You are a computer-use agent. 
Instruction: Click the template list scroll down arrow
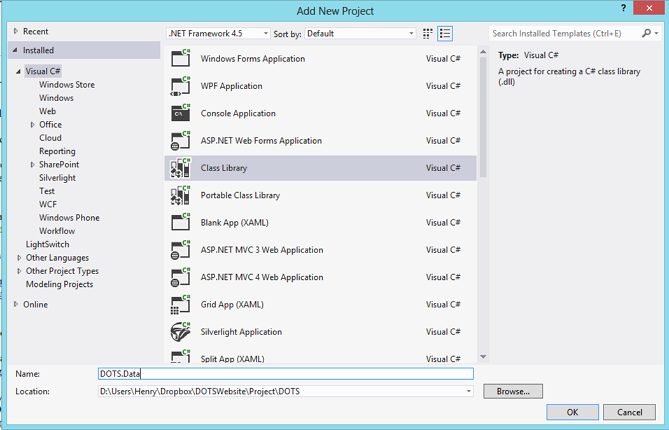(x=483, y=357)
